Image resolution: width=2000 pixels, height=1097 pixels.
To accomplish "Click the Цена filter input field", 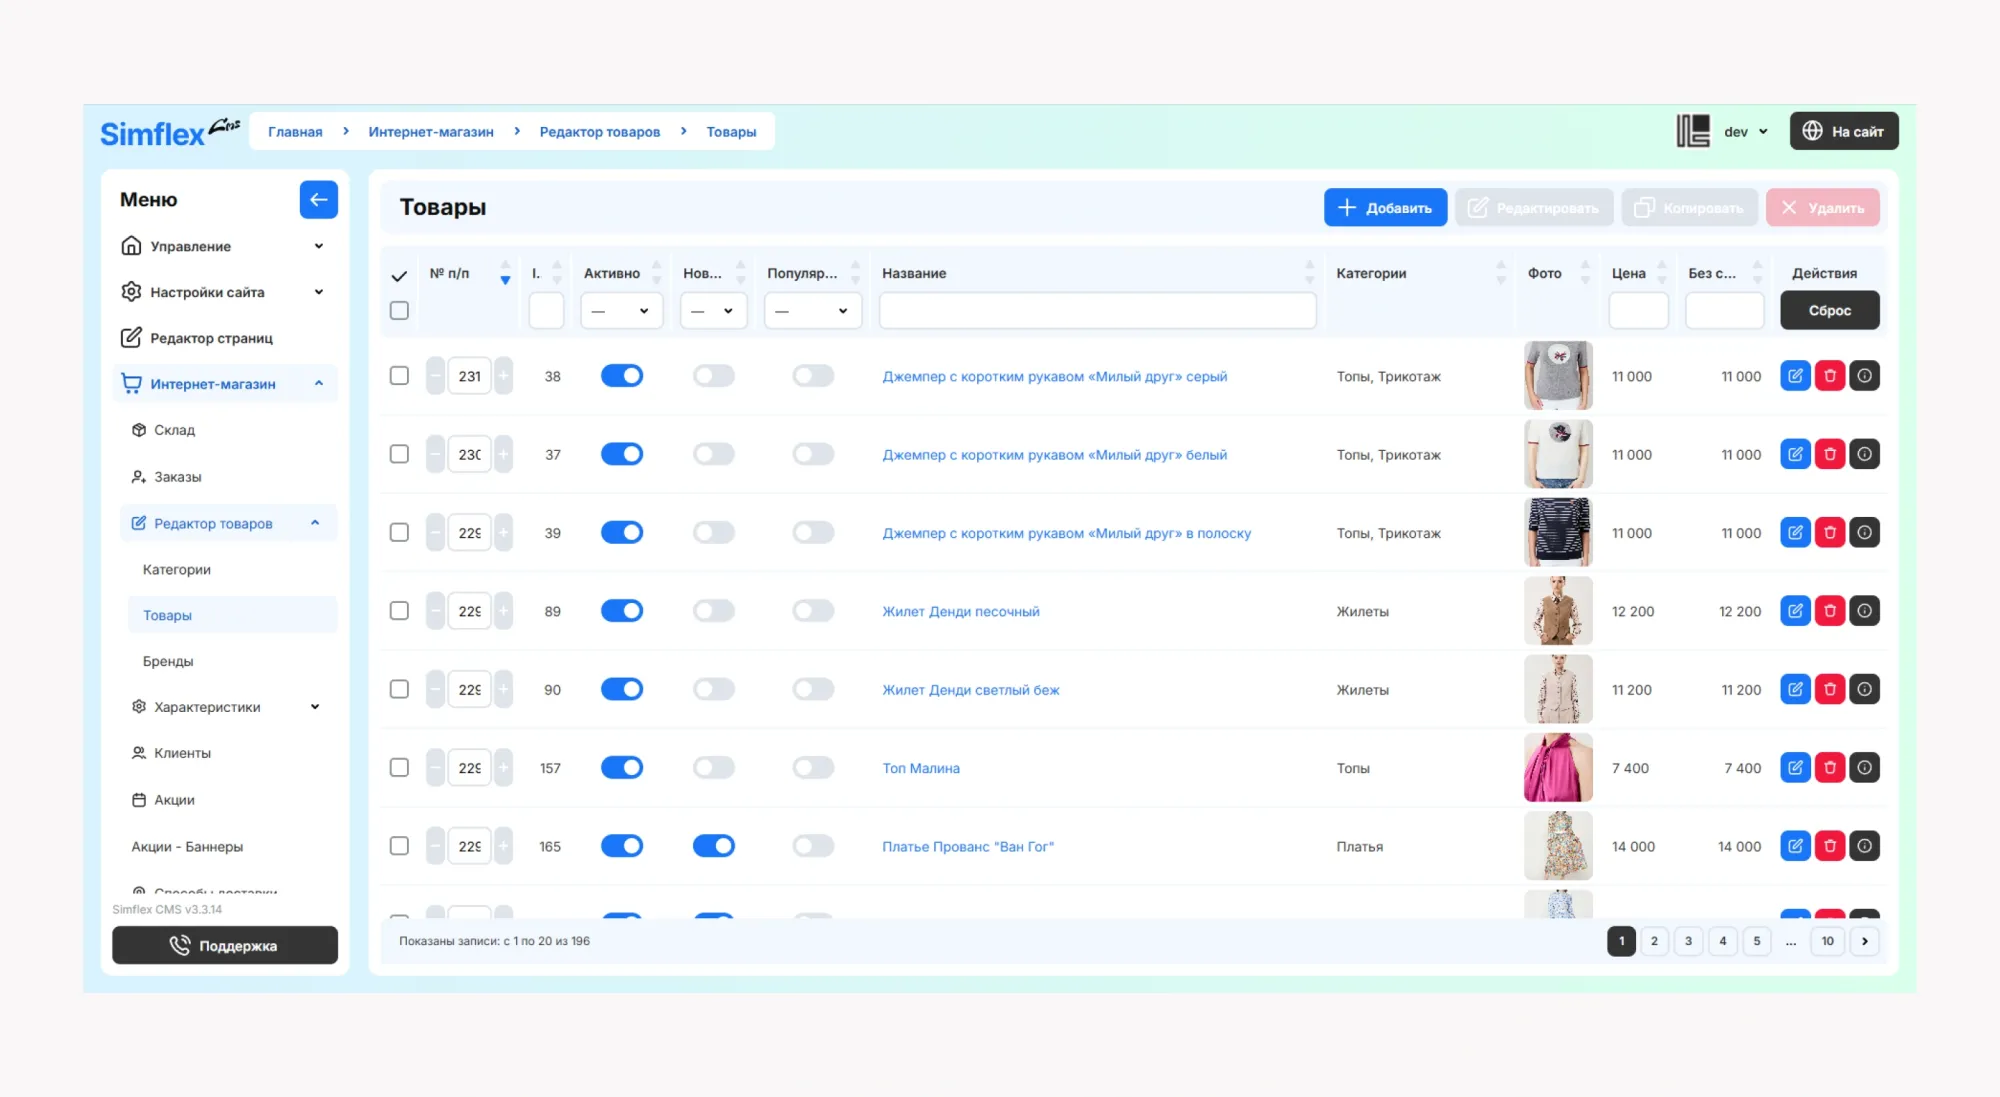I will pyautogui.click(x=1638, y=311).
